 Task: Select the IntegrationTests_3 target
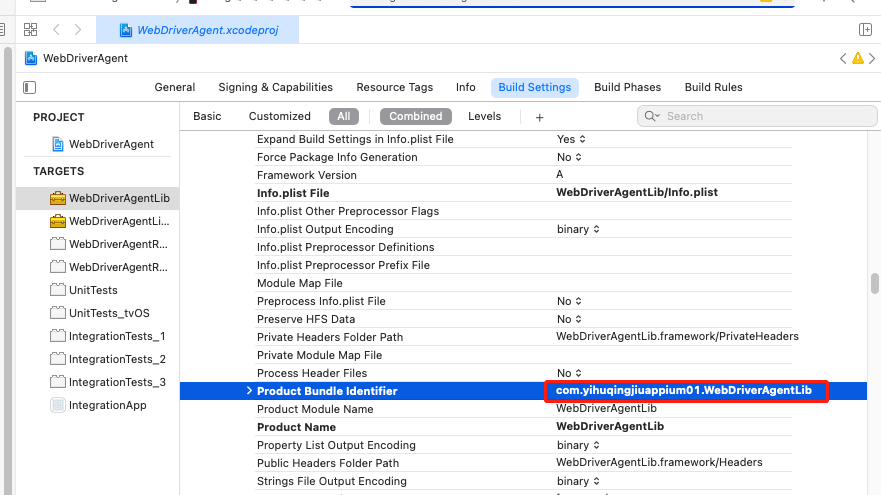[107, 382]
